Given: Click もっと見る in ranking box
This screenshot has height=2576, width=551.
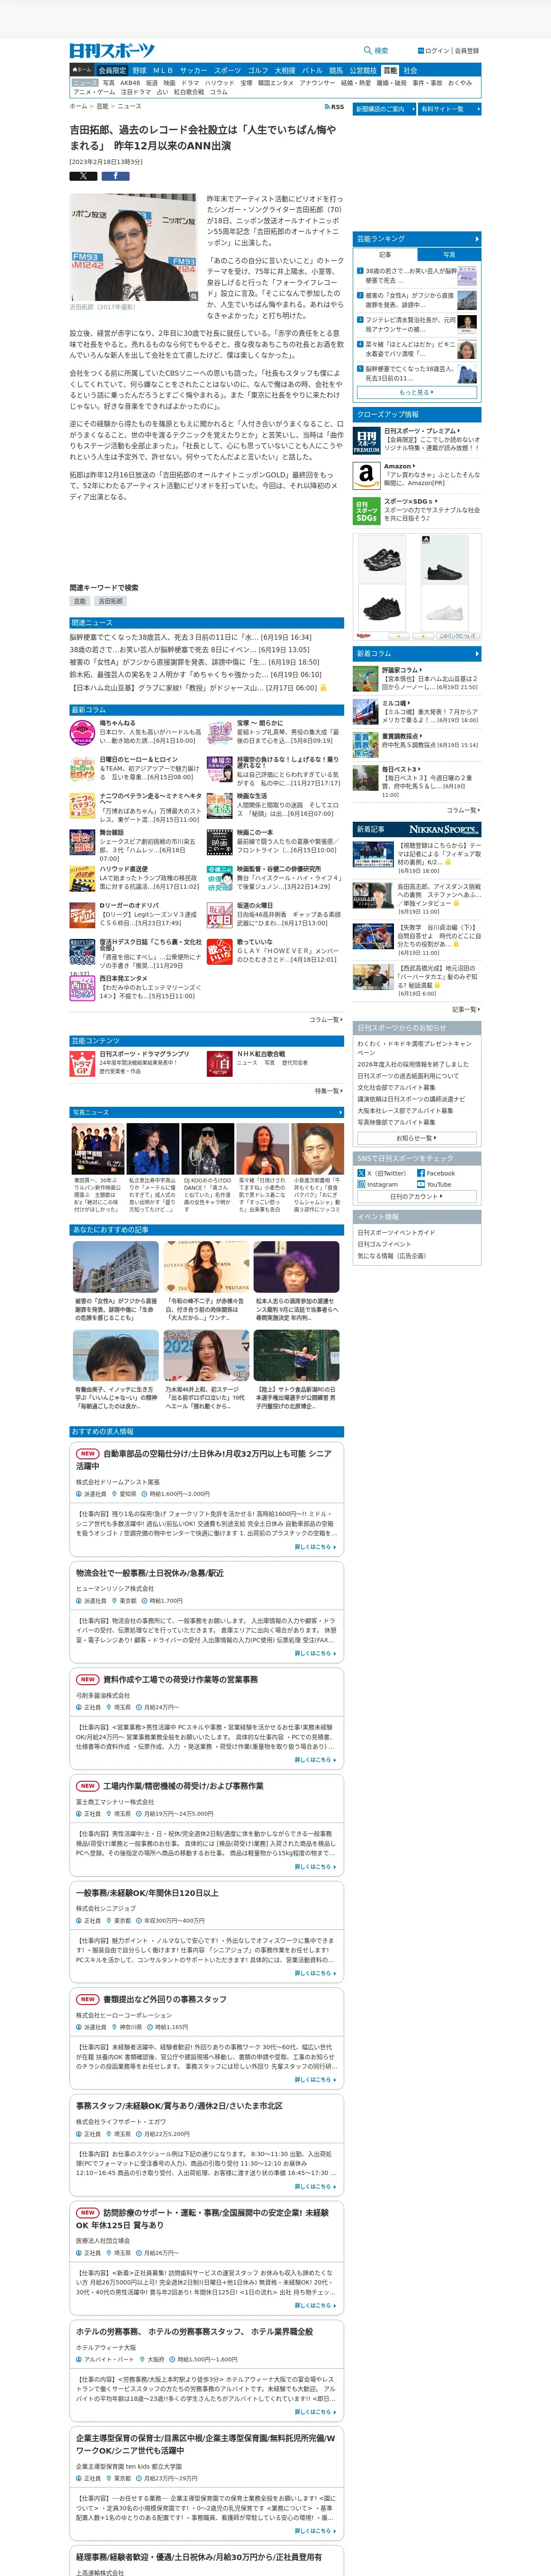Looking at the screenshot, I should click(417, 393).
